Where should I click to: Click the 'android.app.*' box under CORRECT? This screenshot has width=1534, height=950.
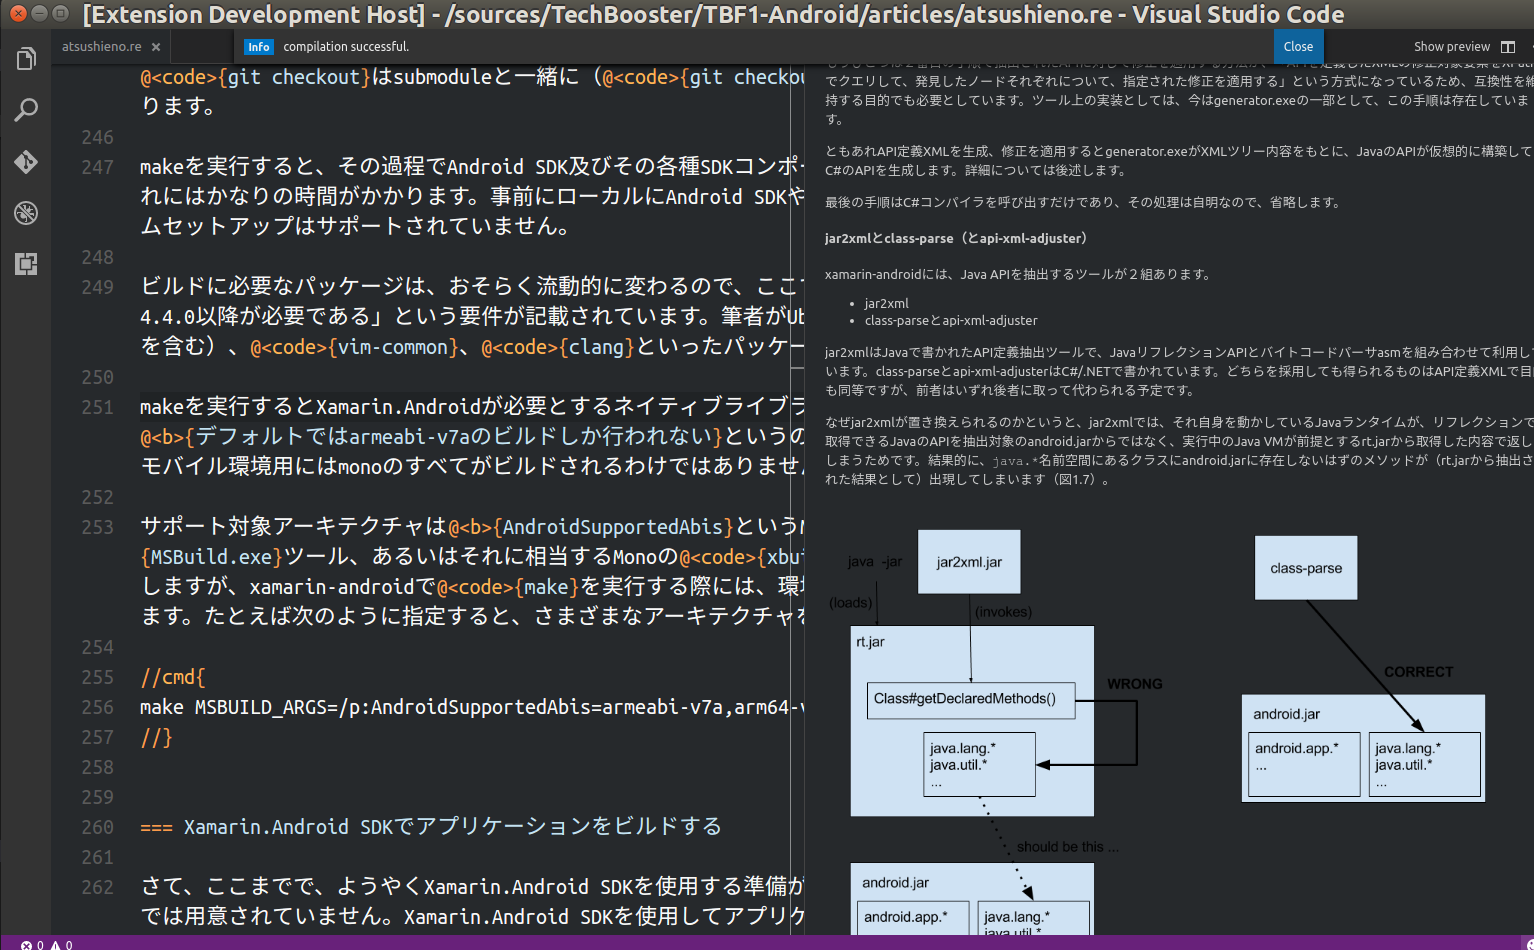pos(1304,764)
